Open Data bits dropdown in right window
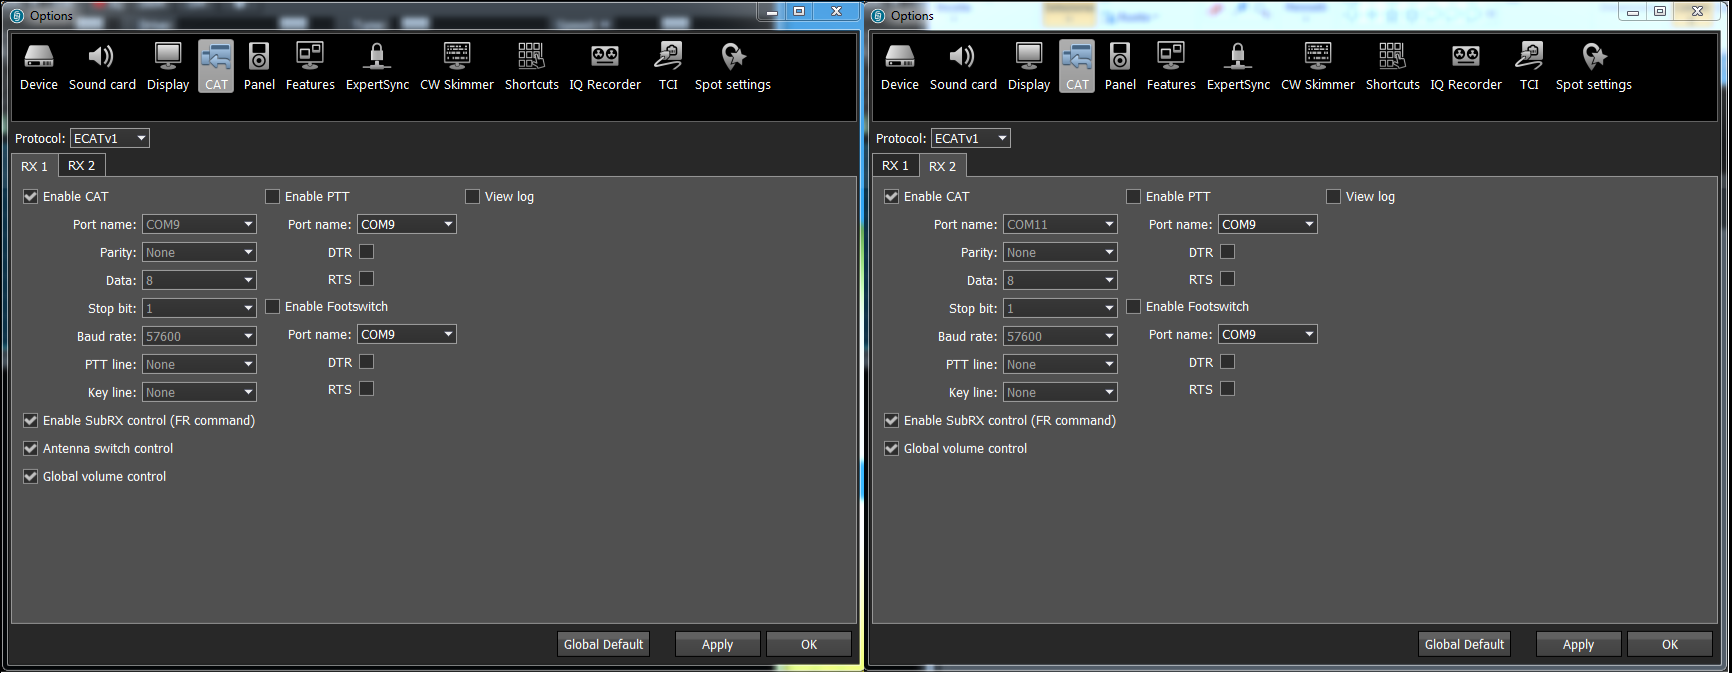The height and width of the screenshot is (673, 1732). point(1060,281)
